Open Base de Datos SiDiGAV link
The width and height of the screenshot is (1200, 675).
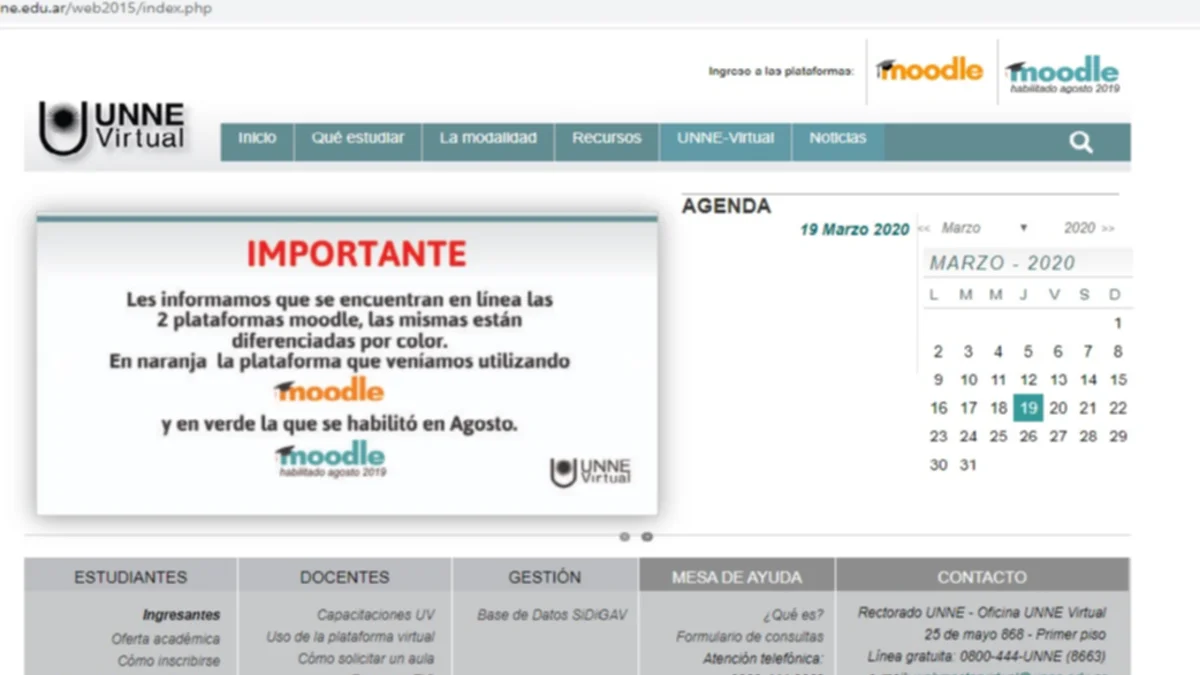[x=552, y=615]
